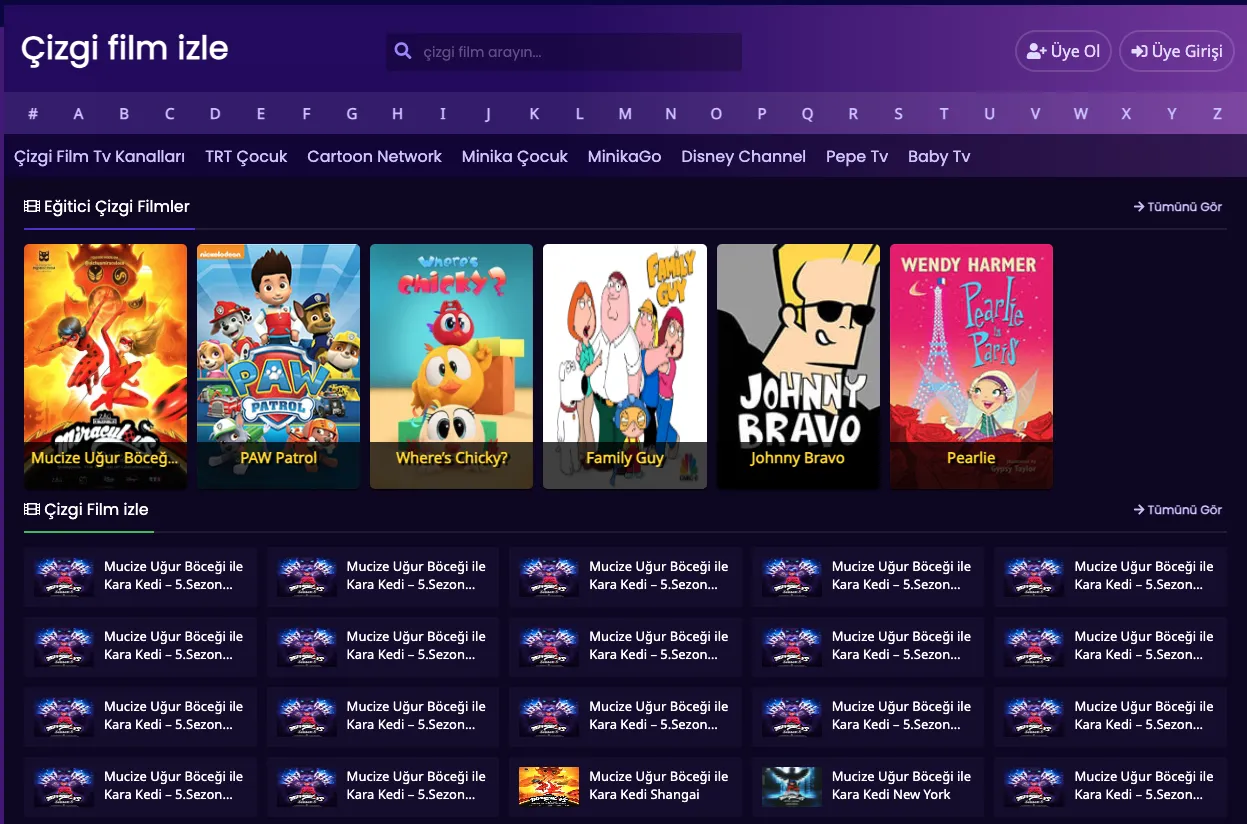Select letter S in alphabet bar
1247x824 pixels.
coord(898,114)
